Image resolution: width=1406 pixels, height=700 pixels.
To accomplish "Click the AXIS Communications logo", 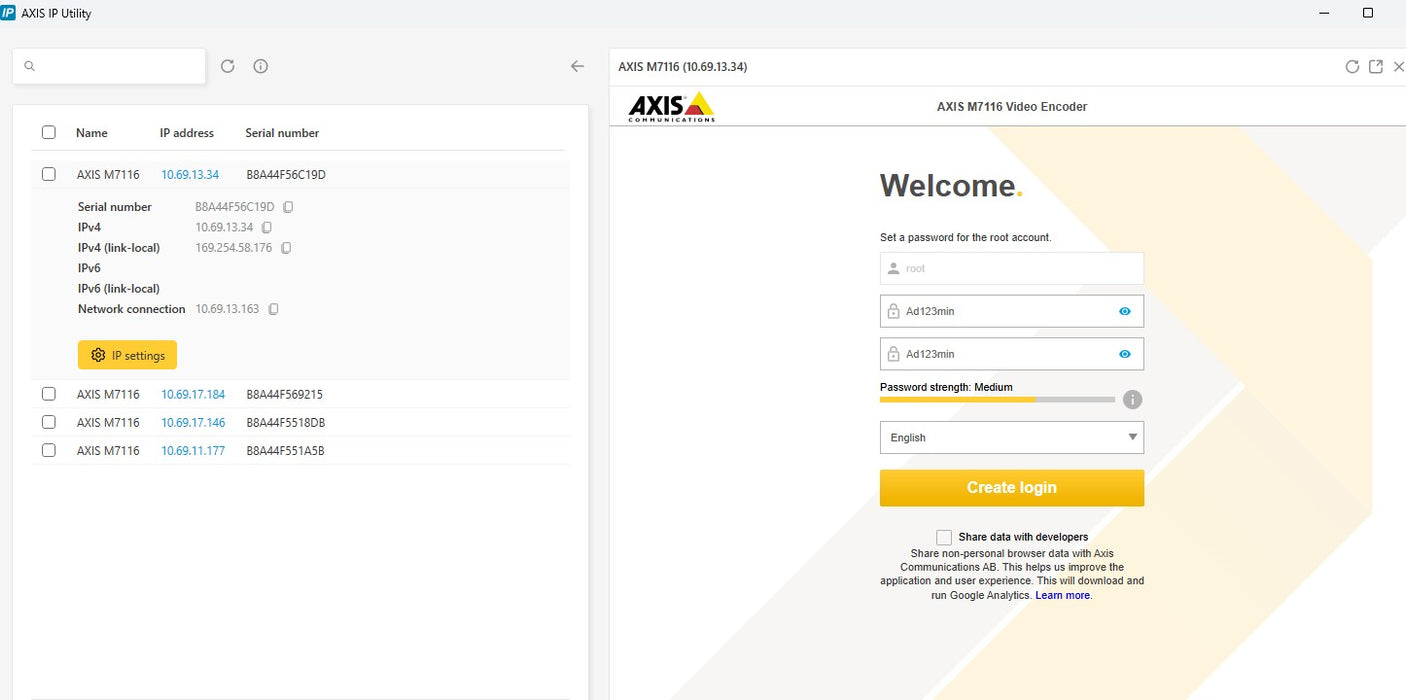I will 671,106.
